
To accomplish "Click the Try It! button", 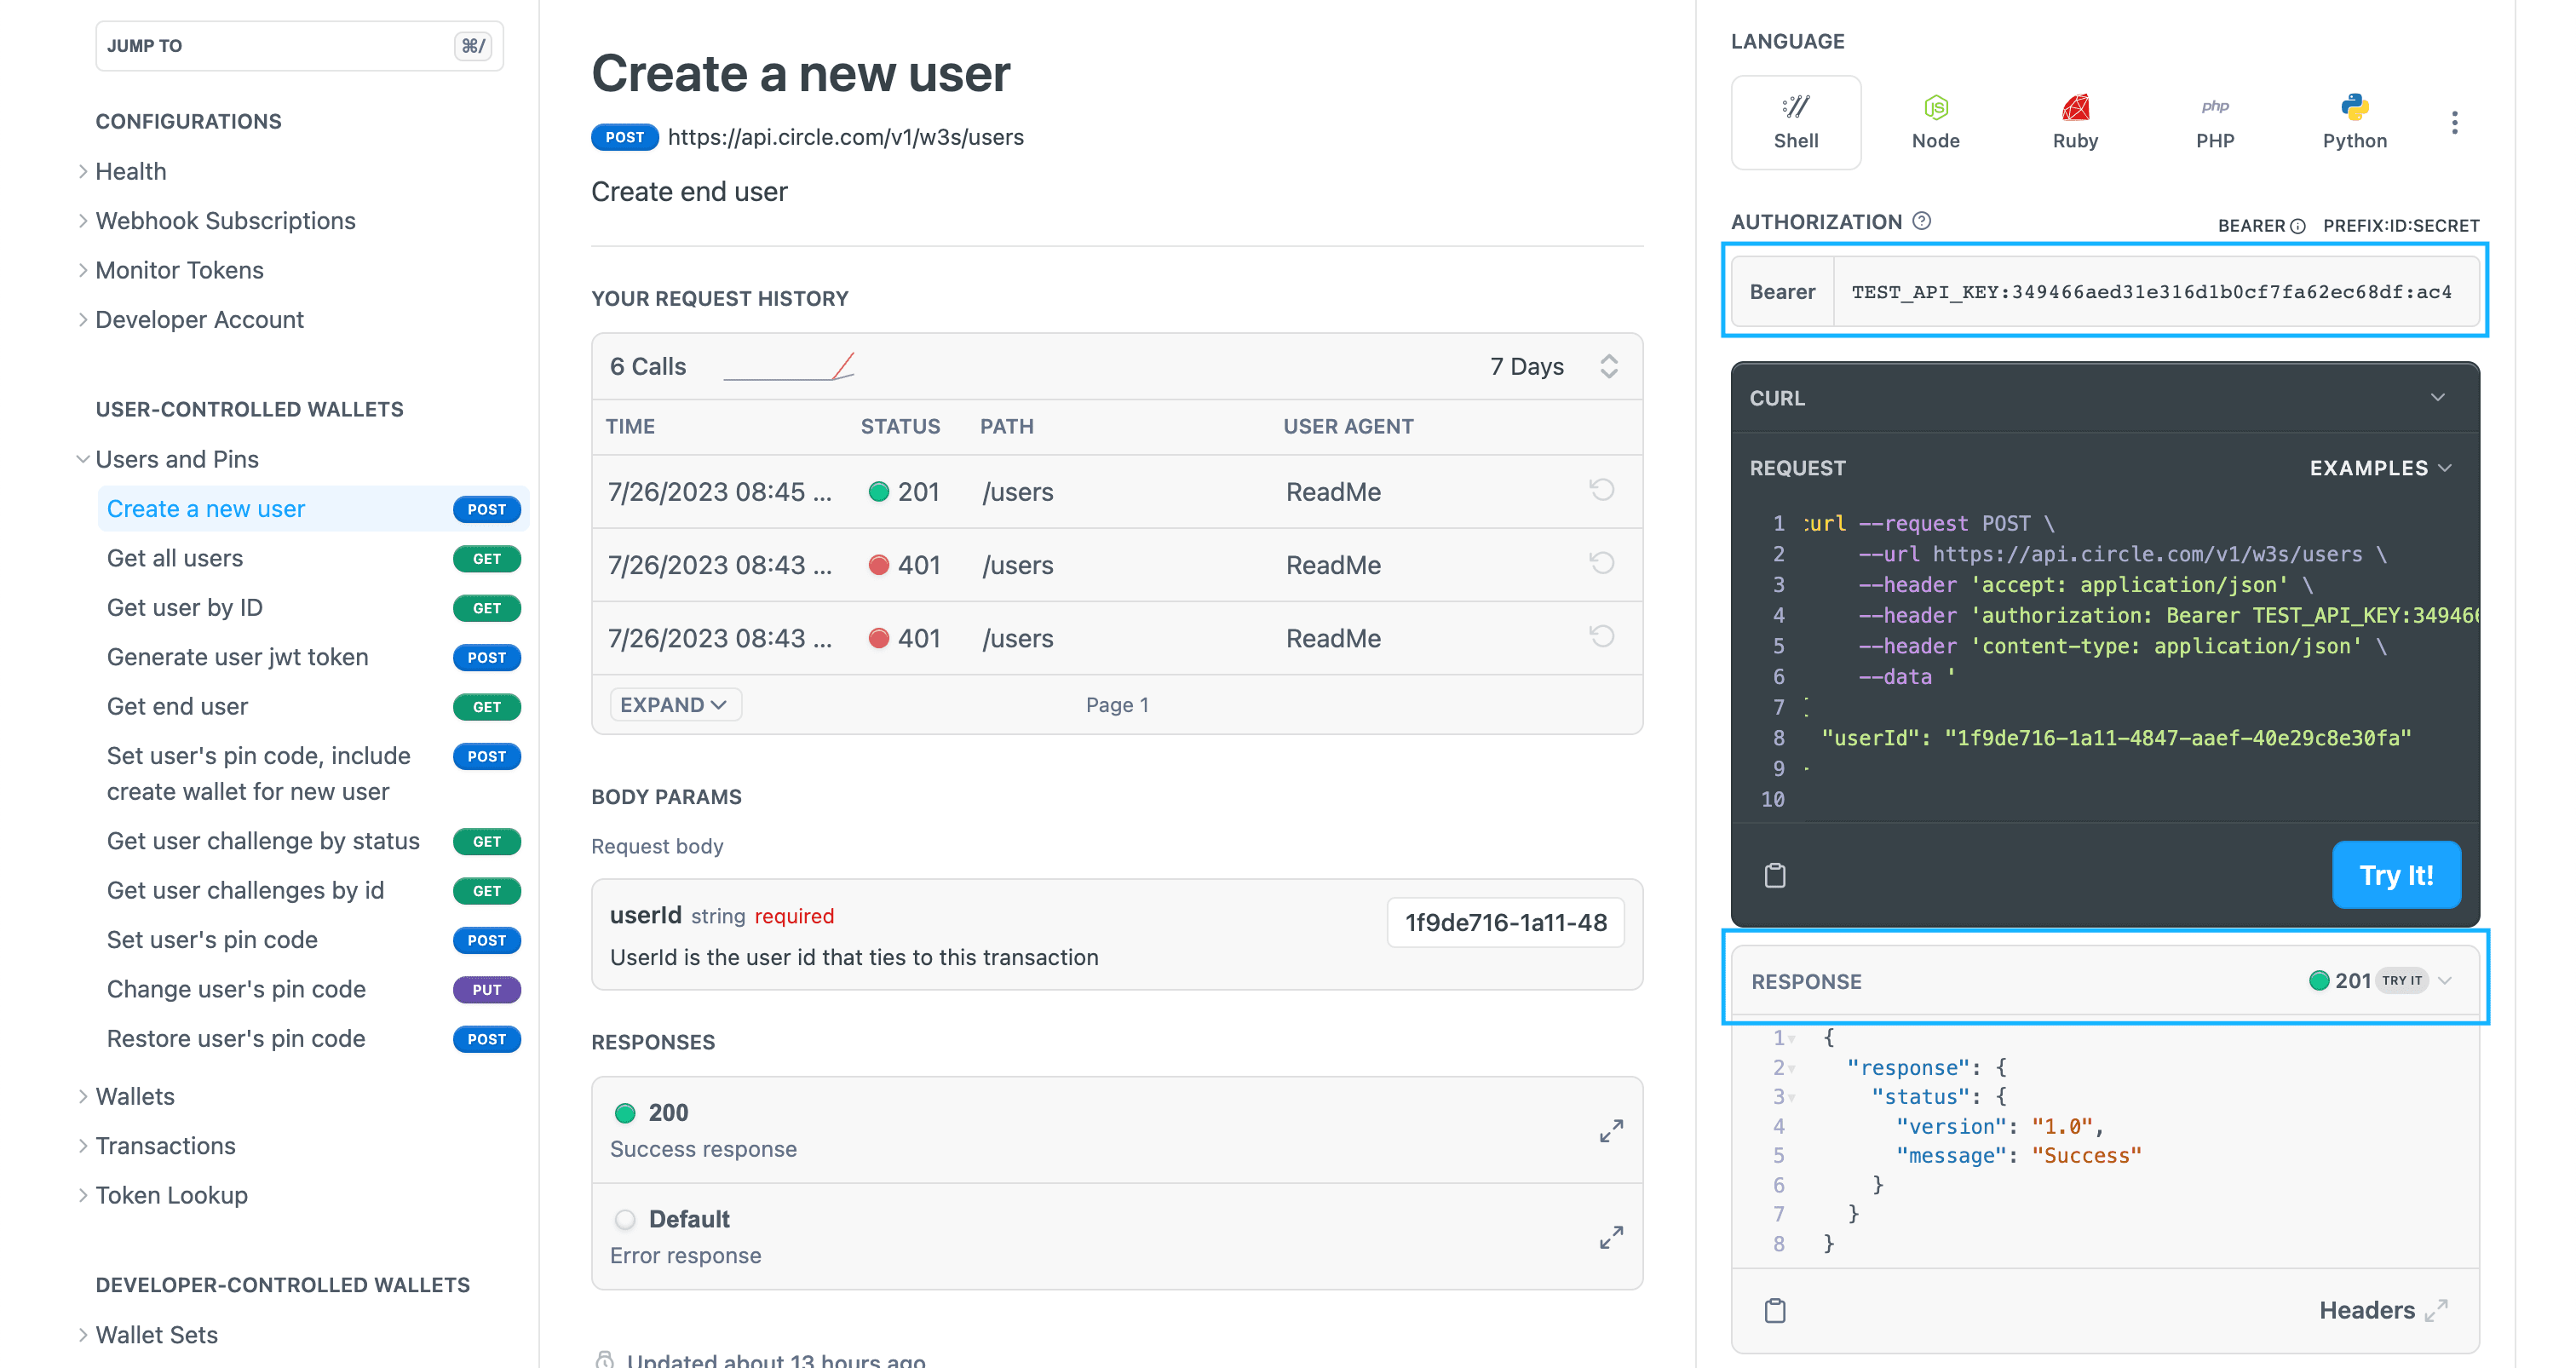I will tap(2396, 875).
